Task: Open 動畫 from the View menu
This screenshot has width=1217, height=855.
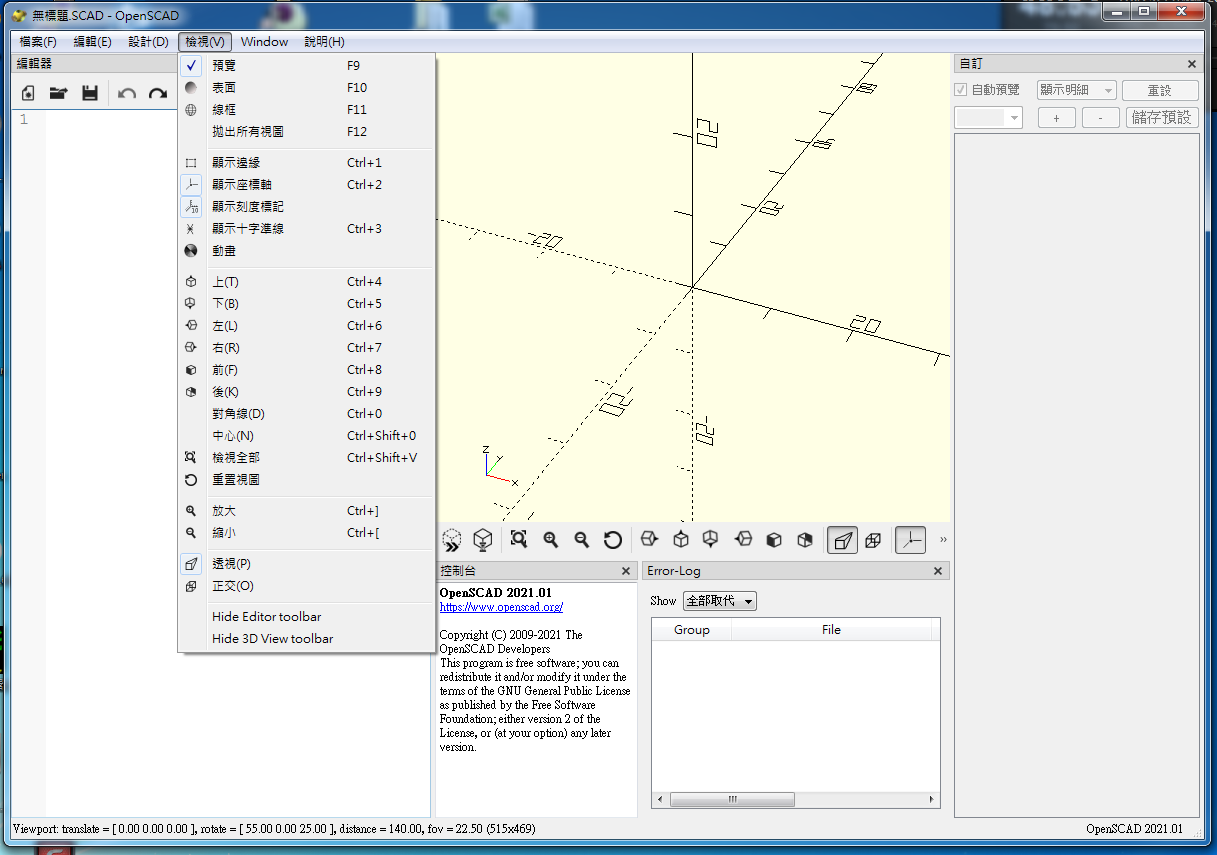Action: point(306,250)
